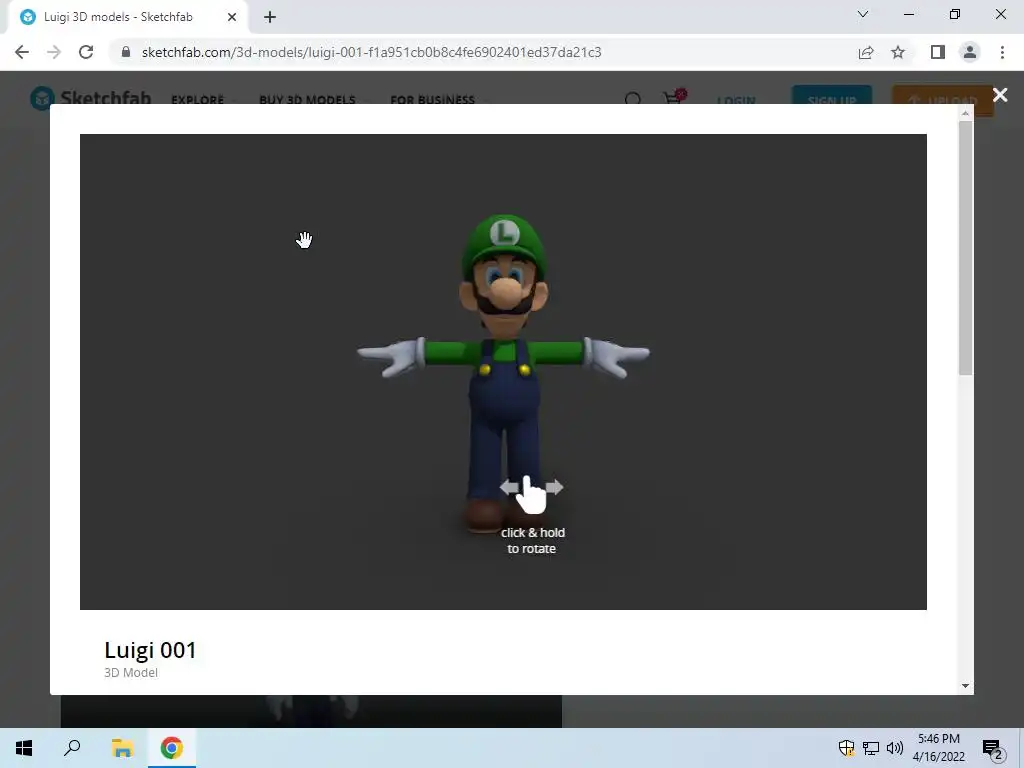Click the site lock icon
1024x768 pixels.
(x=126, y=52)
